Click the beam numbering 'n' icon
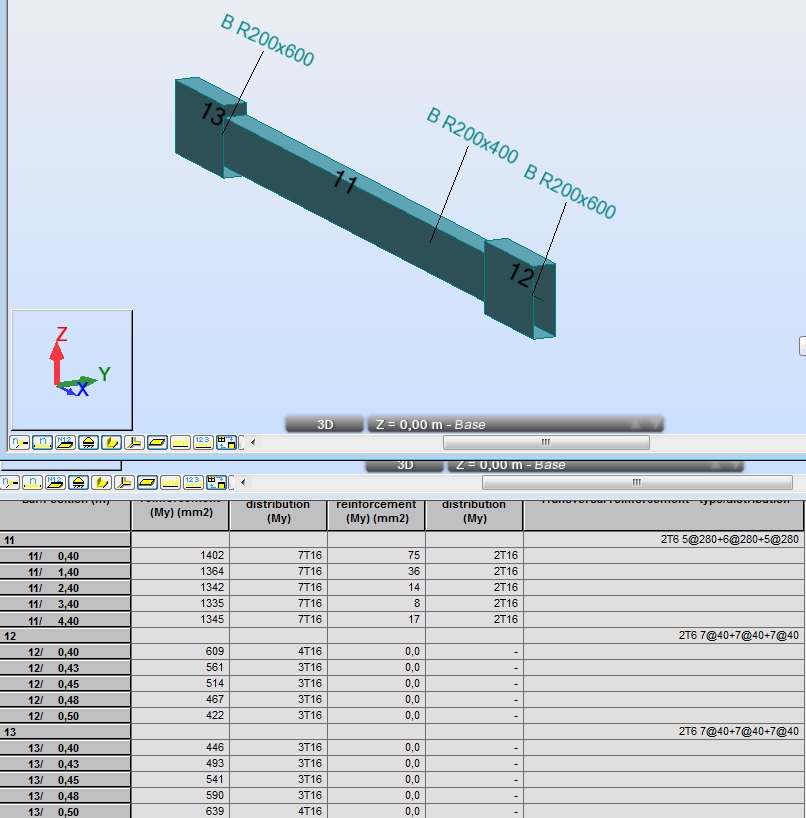This screenshot has width=806, height=818. (x=40, y=441)
